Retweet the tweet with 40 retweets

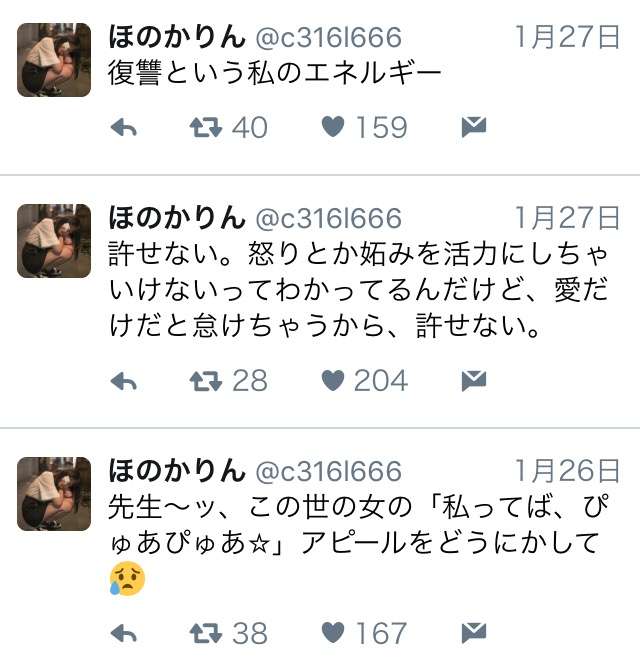[x=206, y=127]
